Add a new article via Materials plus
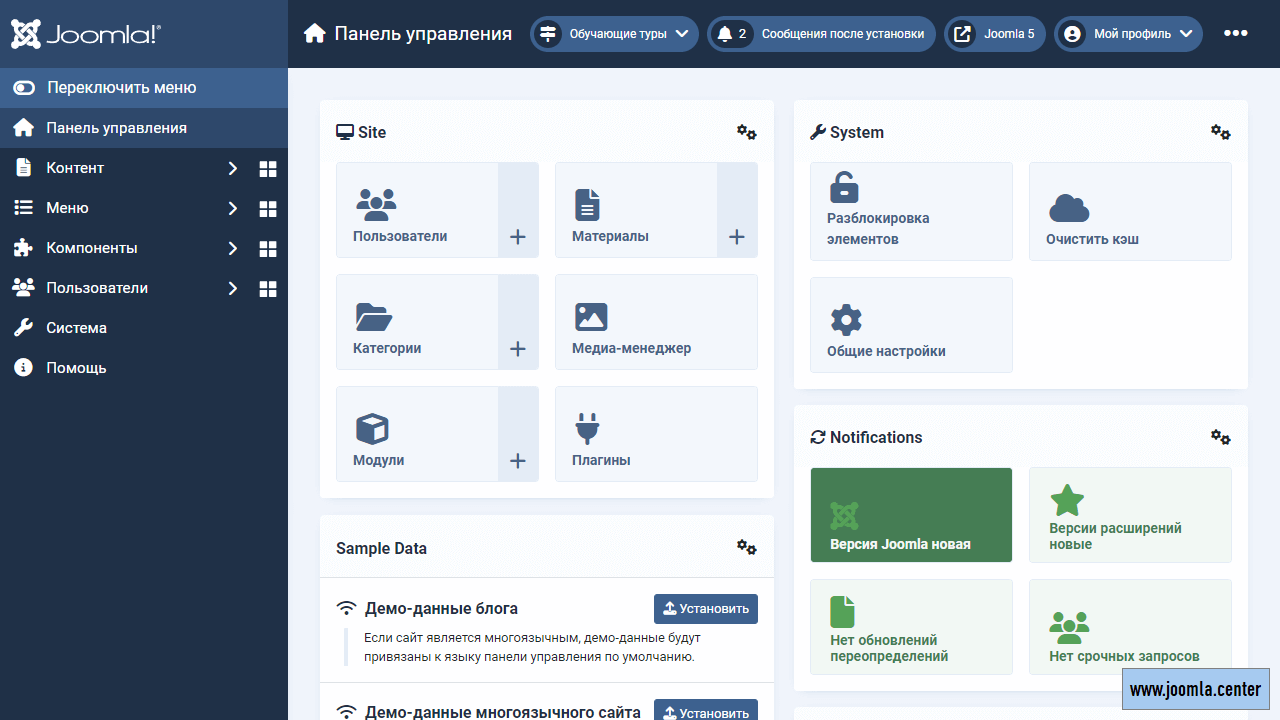This screenshot has width=1280, height=720. pos(736,237)
